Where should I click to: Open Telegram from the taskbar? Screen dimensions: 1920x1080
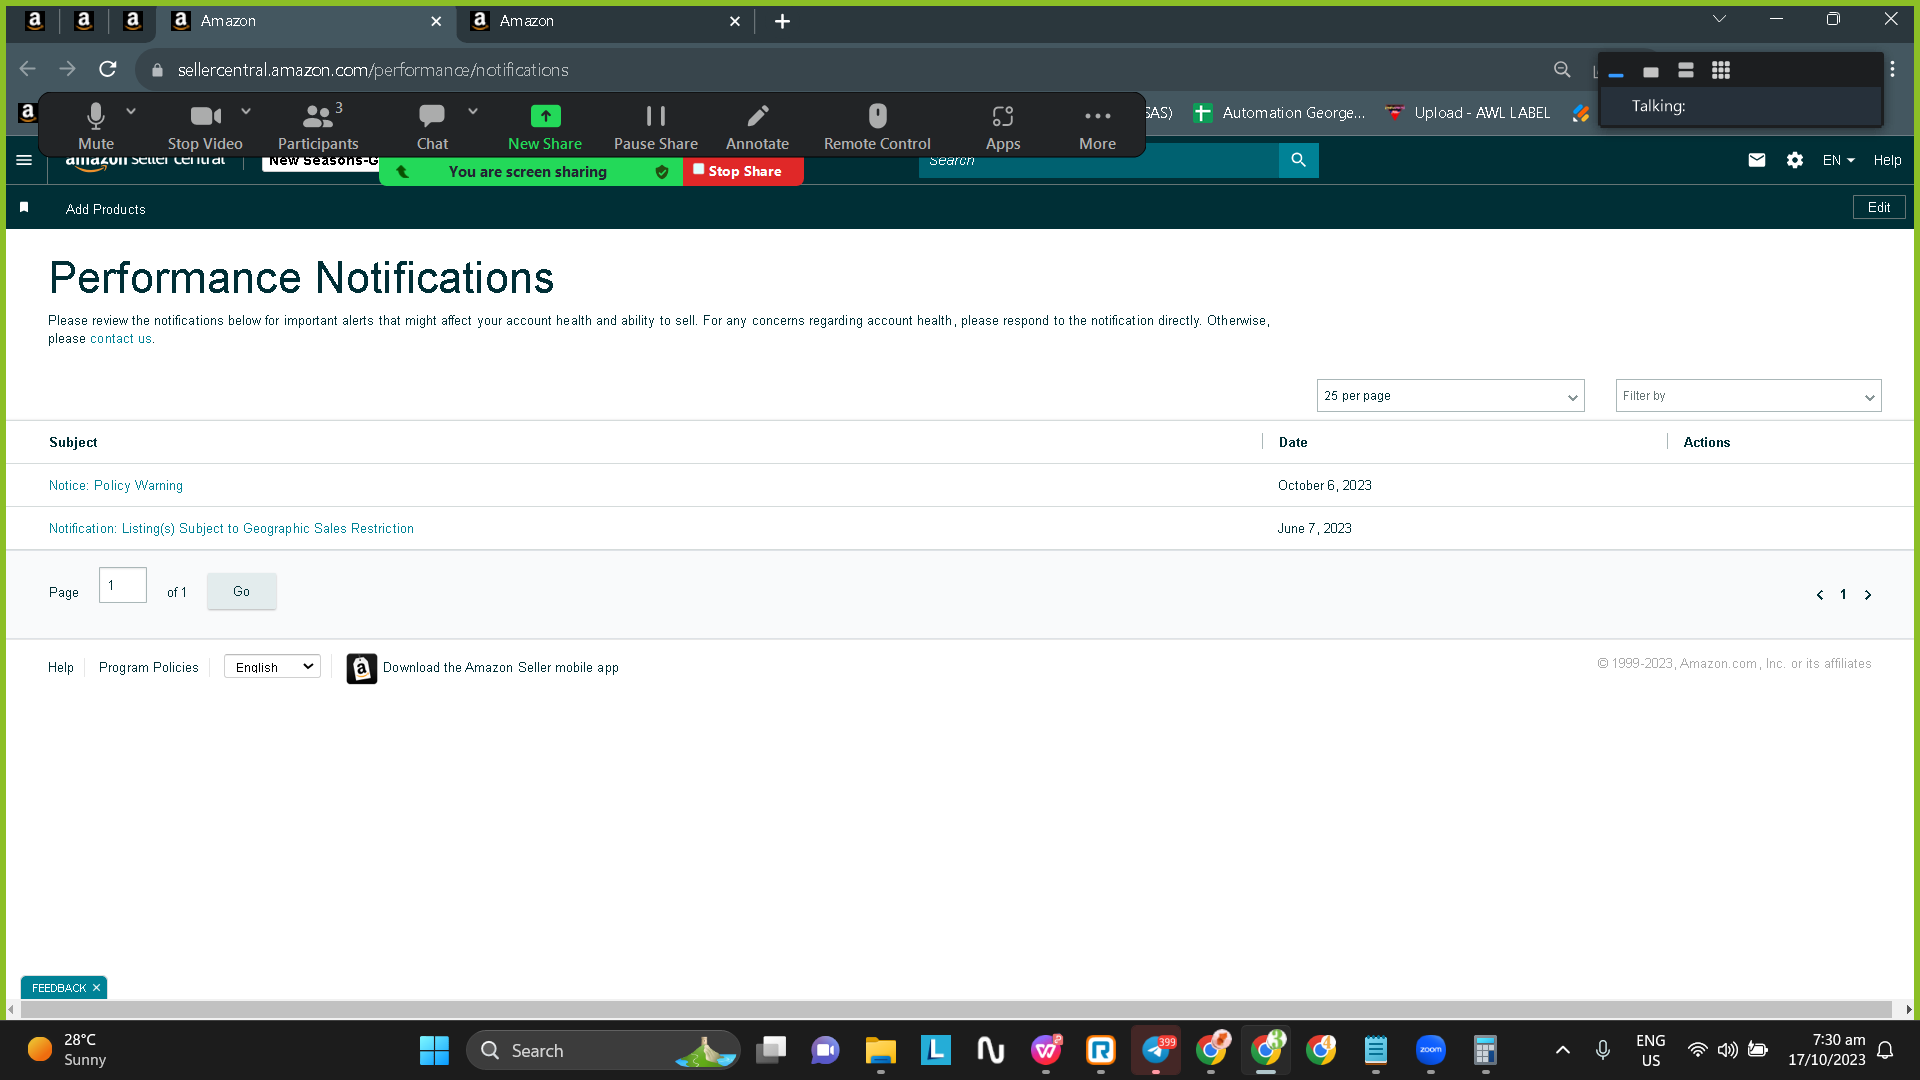point(1156,1051)
